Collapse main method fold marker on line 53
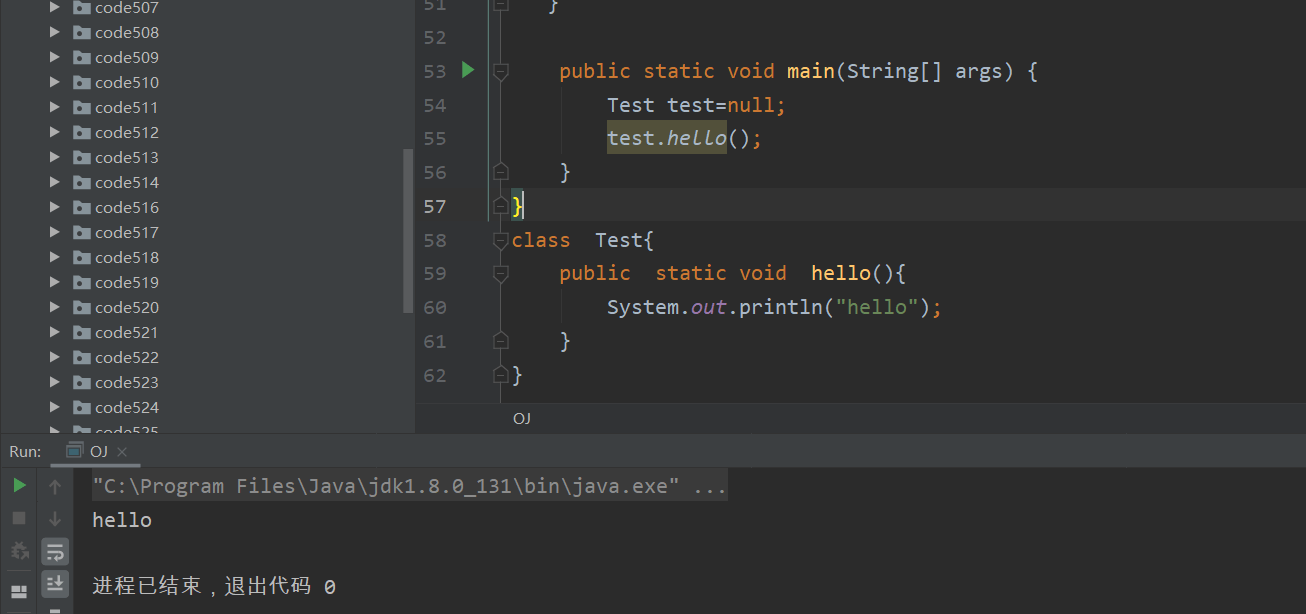This screenshot has width=1306, height=614. (x=501, y=71)
